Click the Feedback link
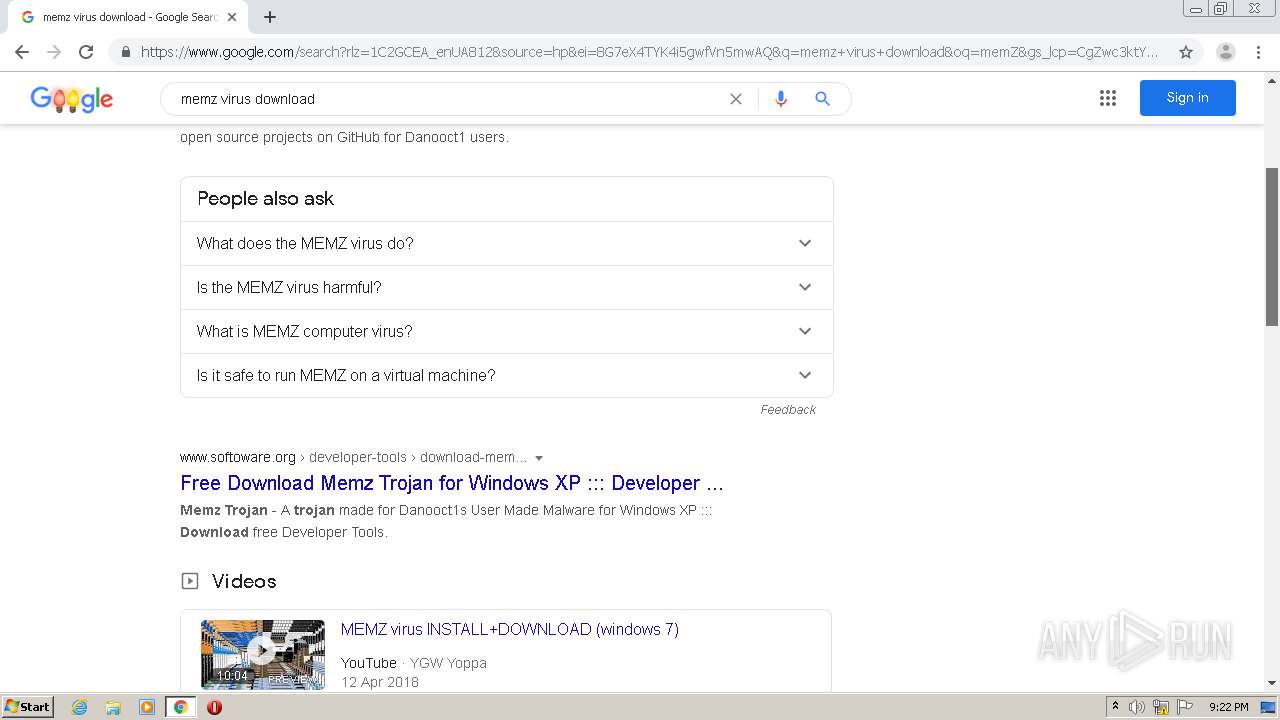The width and height of the screenshot is (1280, 720). click(788, 410)
